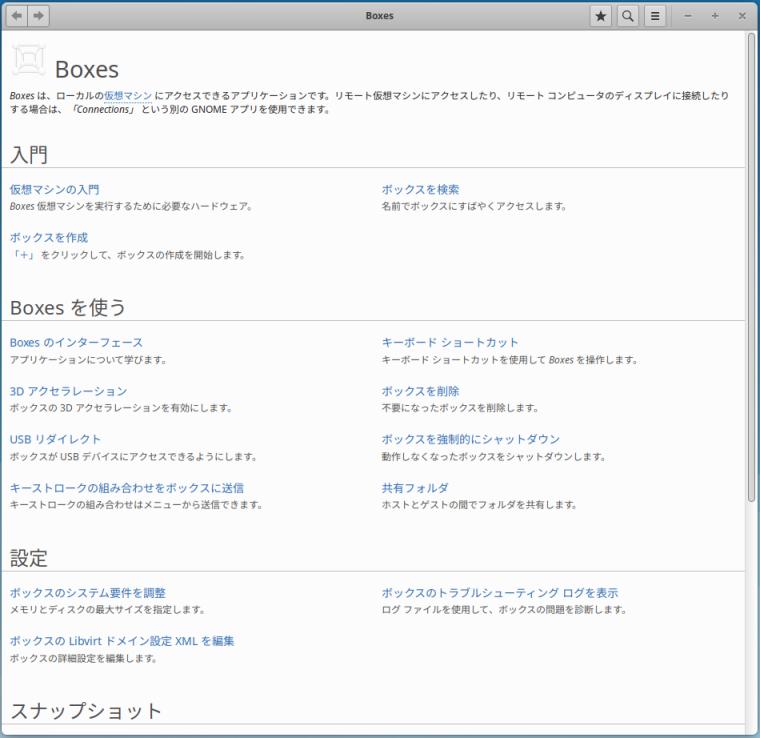Click text 動作しなくなったボックスをシャットダウンします。
The height and width of the screenshot is (738, 760).
(x=493, y=456)
